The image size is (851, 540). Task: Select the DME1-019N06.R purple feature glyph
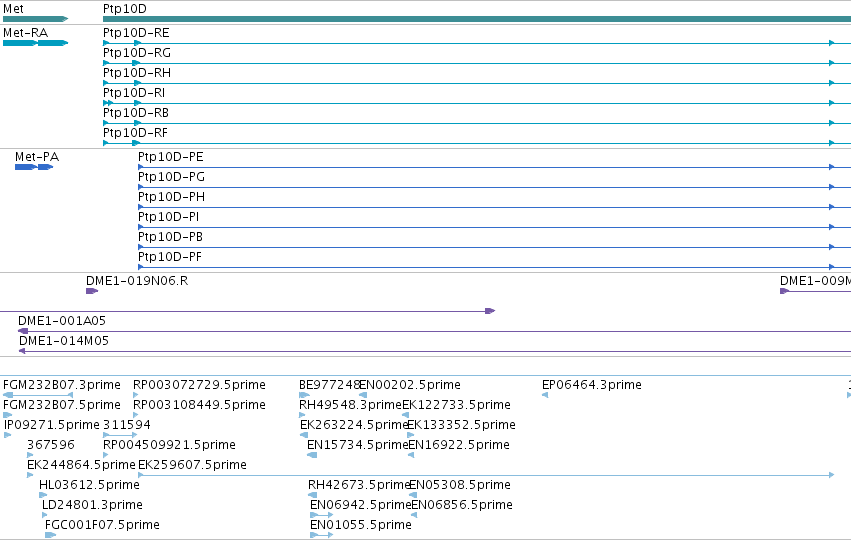[92, 291]
